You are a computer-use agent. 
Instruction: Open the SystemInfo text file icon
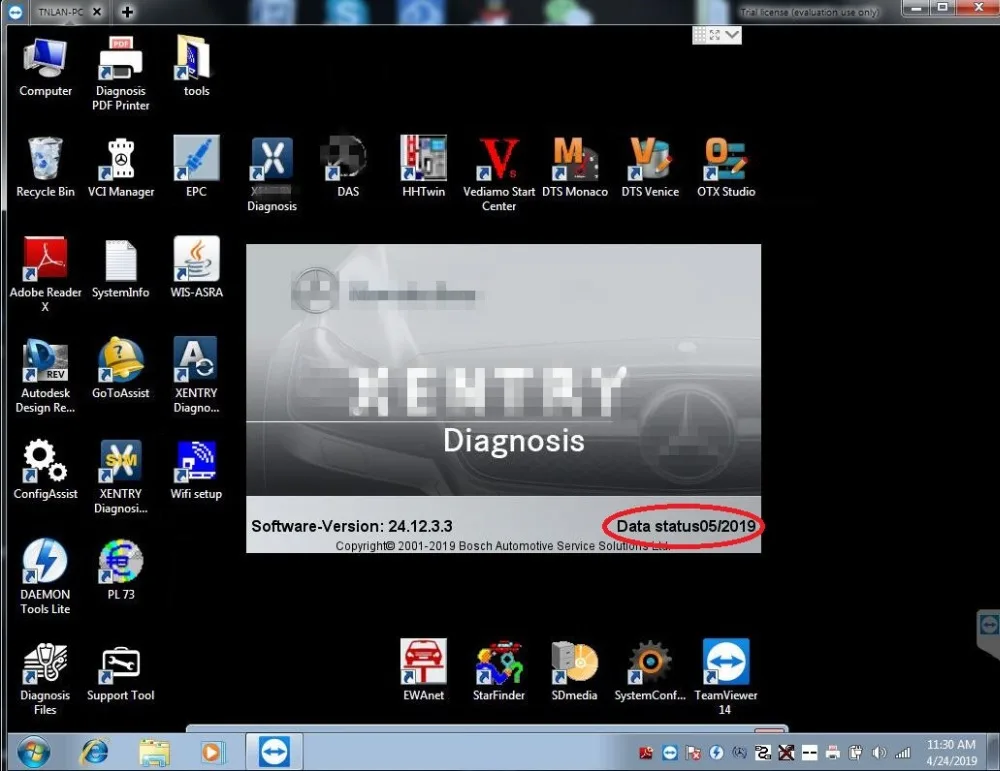click(x=121, y=268)
